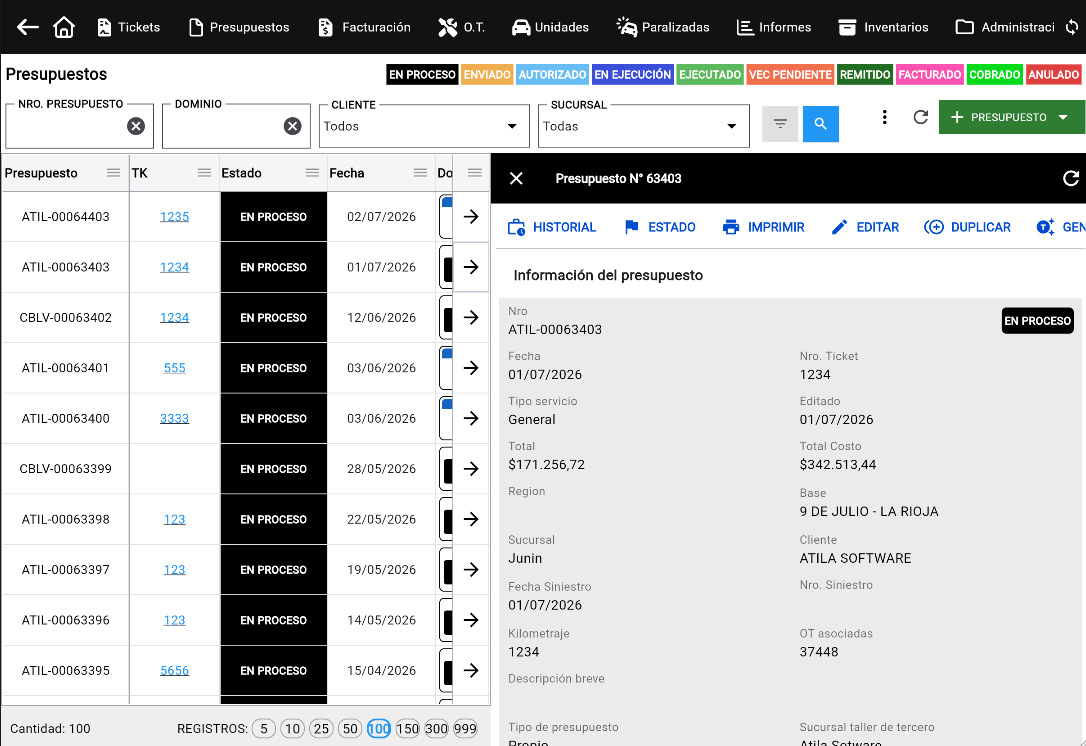
Task: Open the Inventarios menu
Action: [x=883, y=27]
